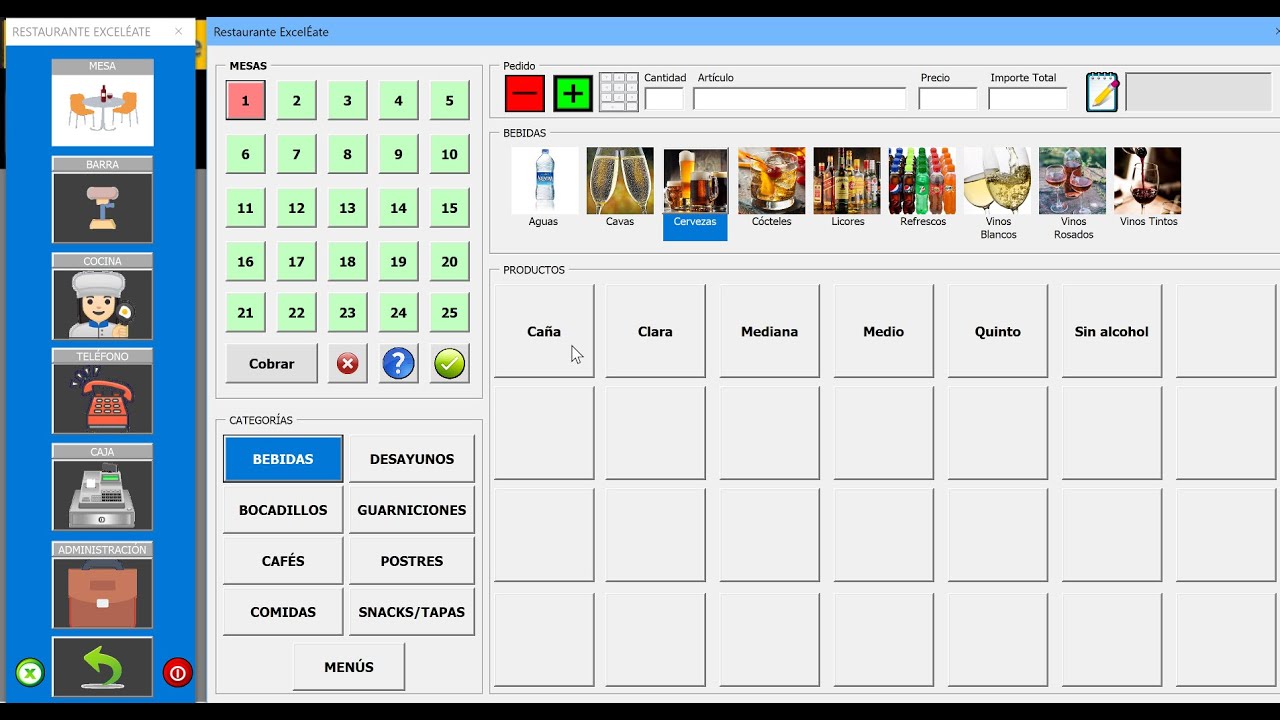Open the Administración briefcase icon

[x=102, y=593]
